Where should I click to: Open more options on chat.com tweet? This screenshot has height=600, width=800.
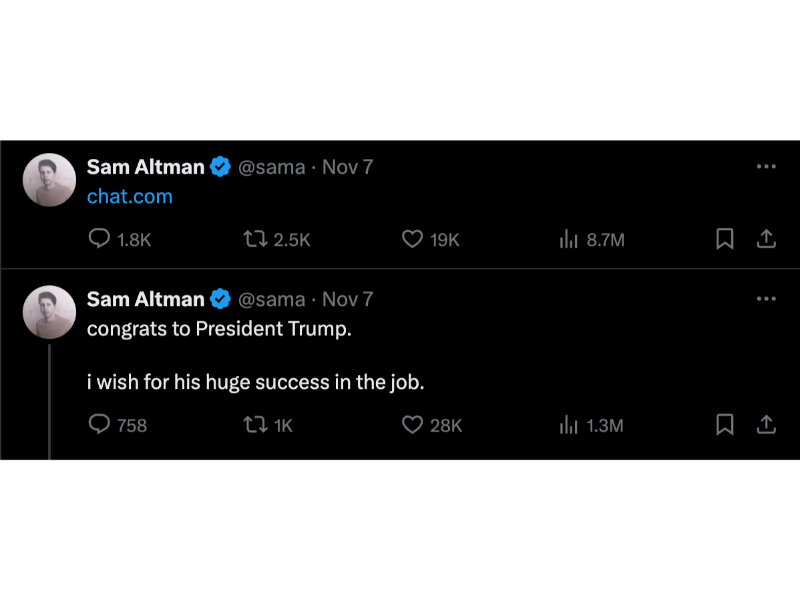(x=766, y=166)
